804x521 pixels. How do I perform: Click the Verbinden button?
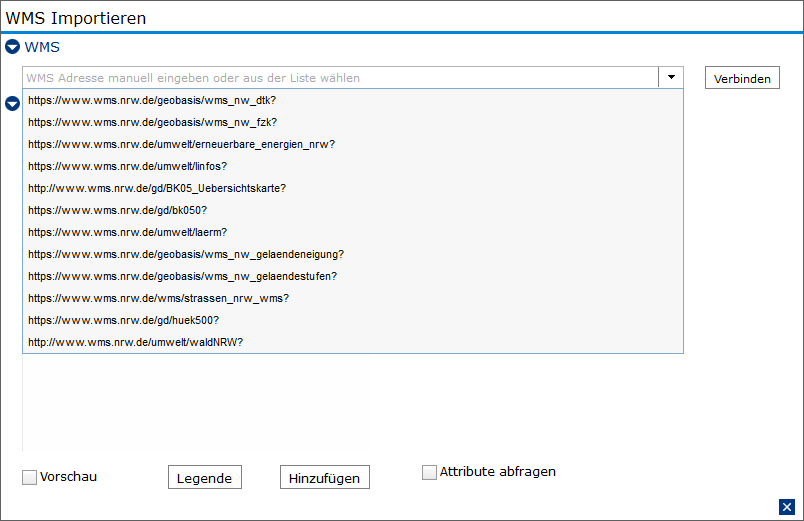(742, 78)
